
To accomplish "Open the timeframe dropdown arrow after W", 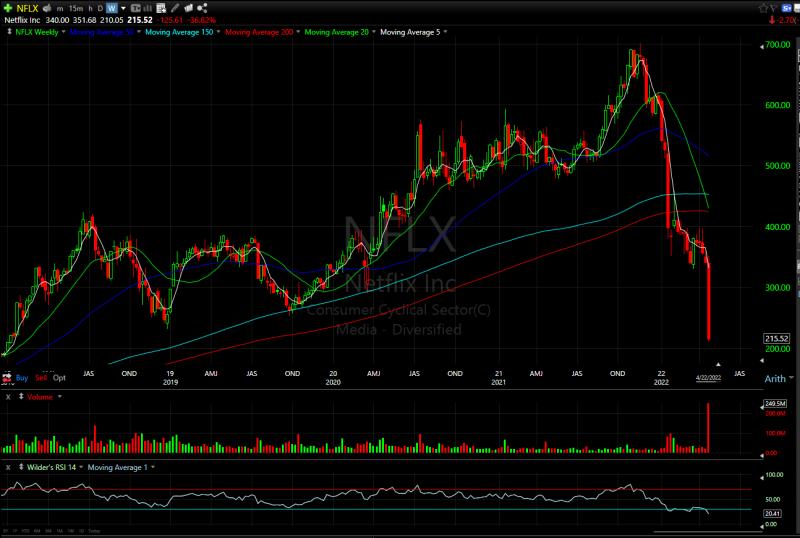I will [x=123, y=8].
